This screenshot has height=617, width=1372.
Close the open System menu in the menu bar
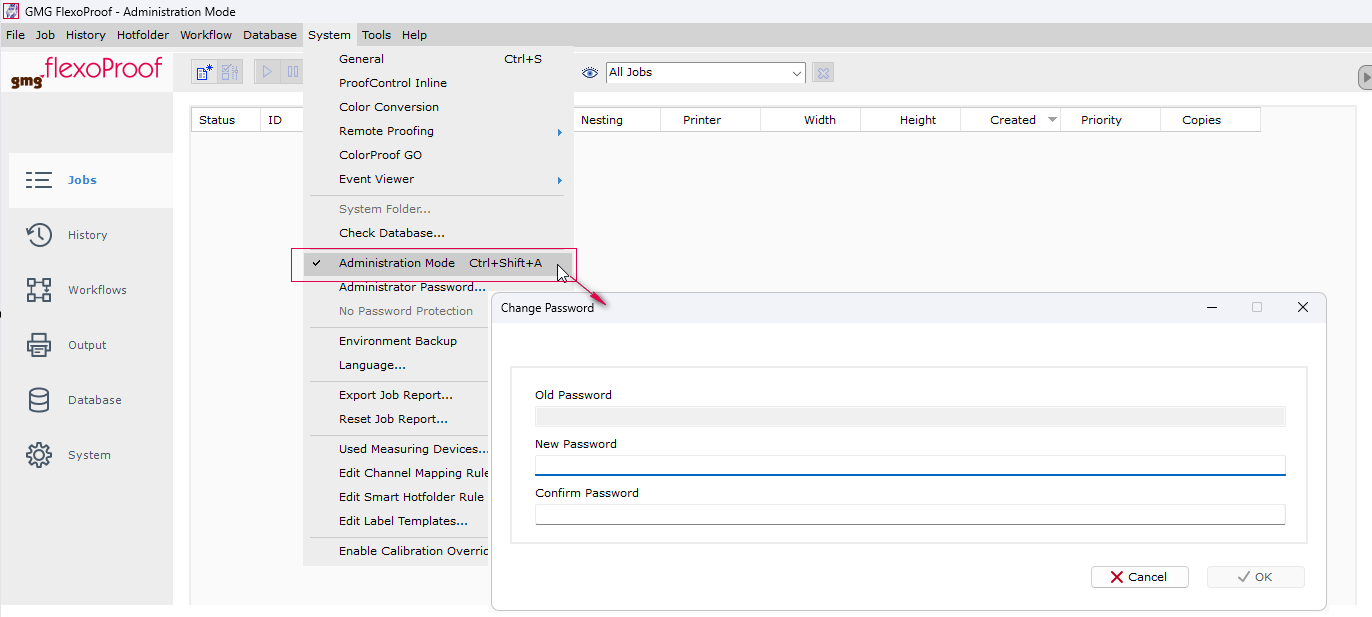[x=329, y=35]
